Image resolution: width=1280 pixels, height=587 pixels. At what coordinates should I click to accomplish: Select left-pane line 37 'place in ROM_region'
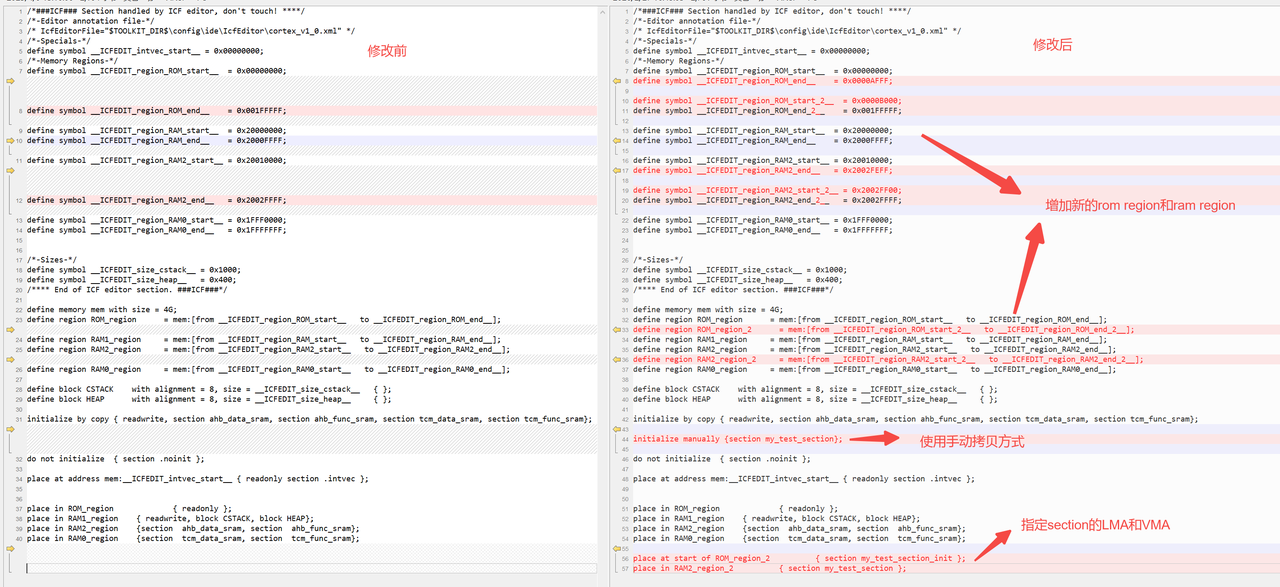click(x=129, y=508)
